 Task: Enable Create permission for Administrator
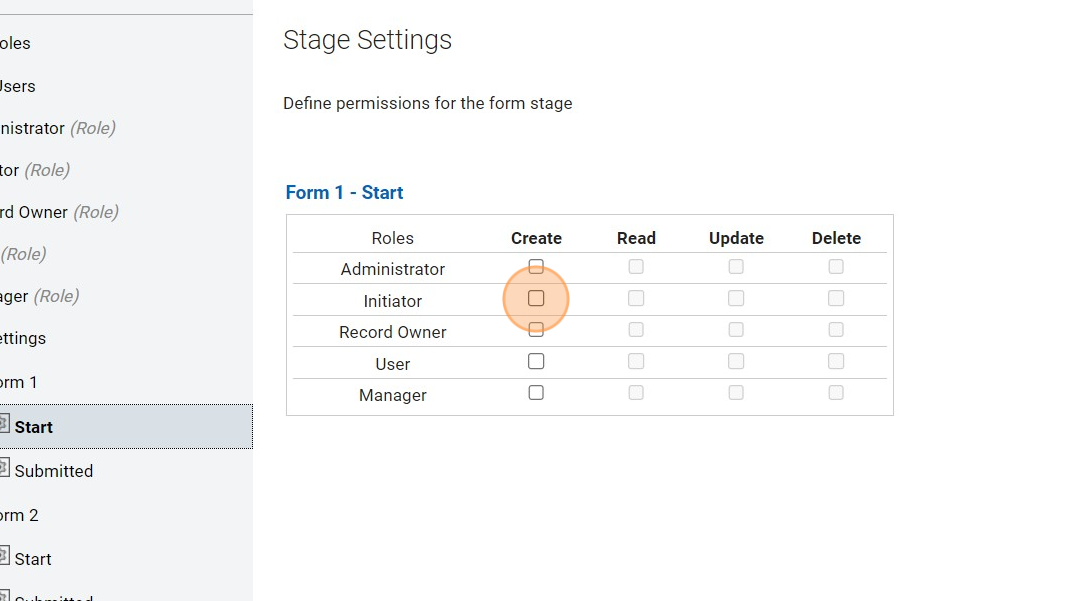tap(536, 267)
